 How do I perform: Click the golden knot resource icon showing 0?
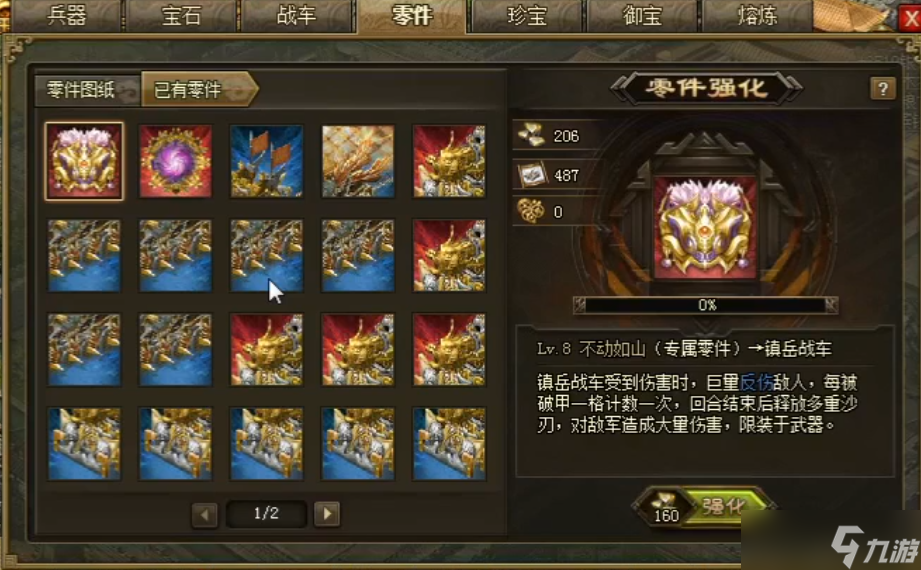530,211
